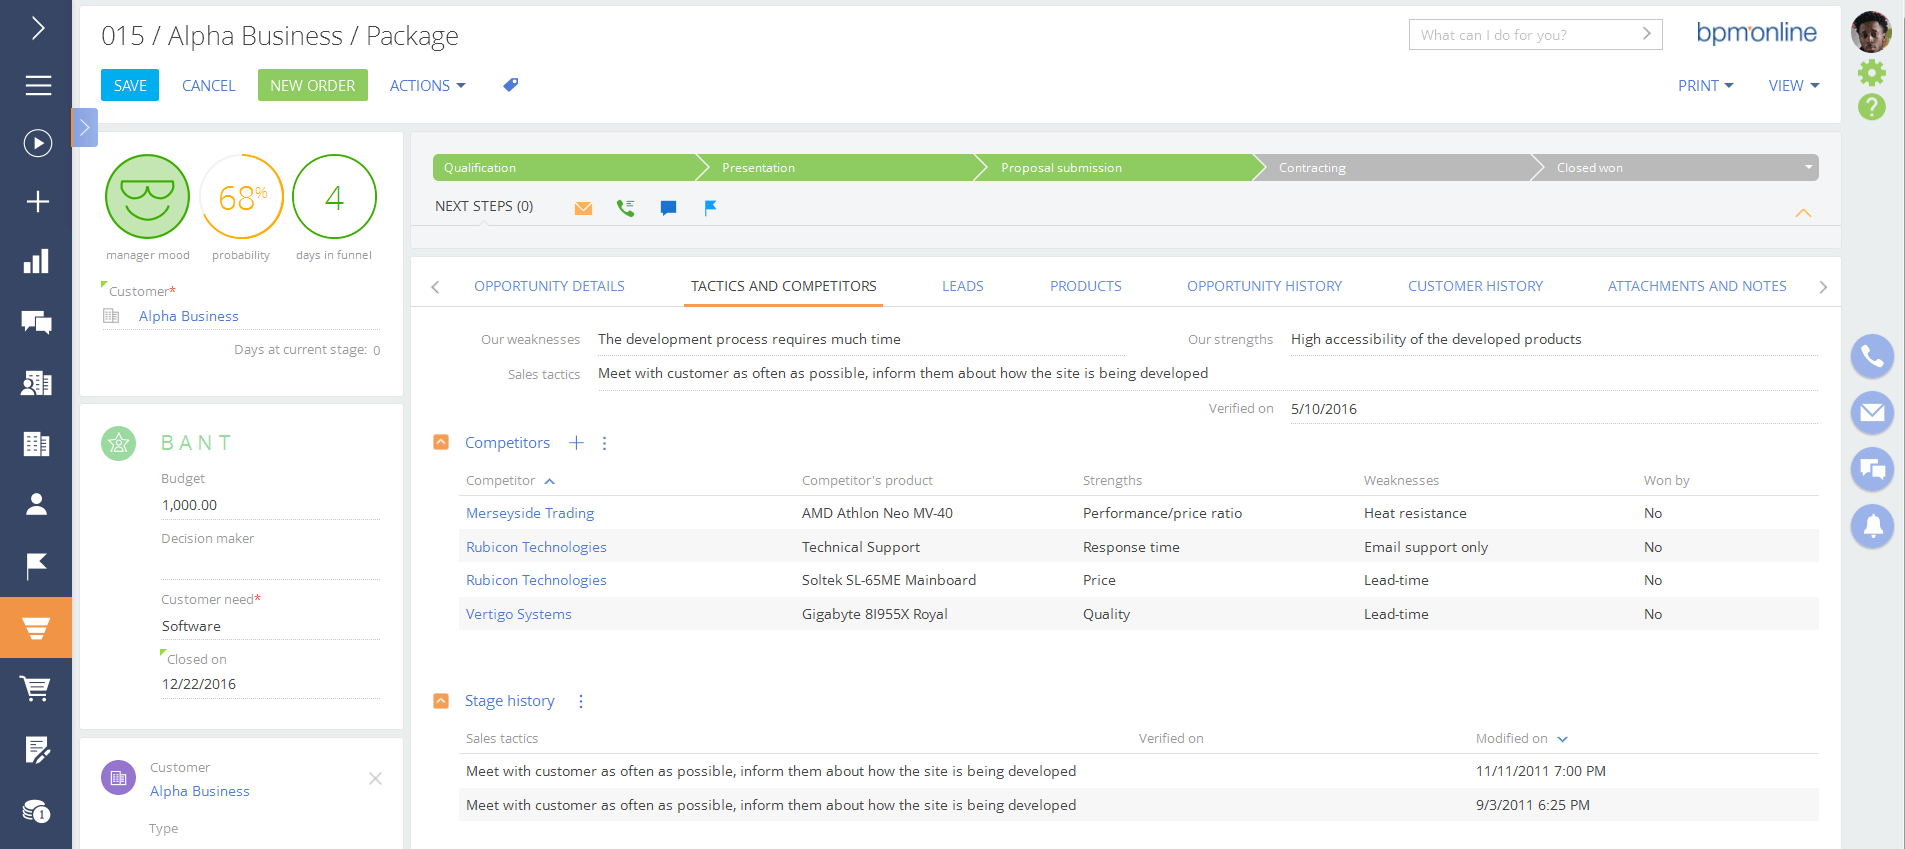This screenshot has width=1905, height=849.
Task: Open Alpha Business link under Customer field
Action: click(x=189, y=316)
